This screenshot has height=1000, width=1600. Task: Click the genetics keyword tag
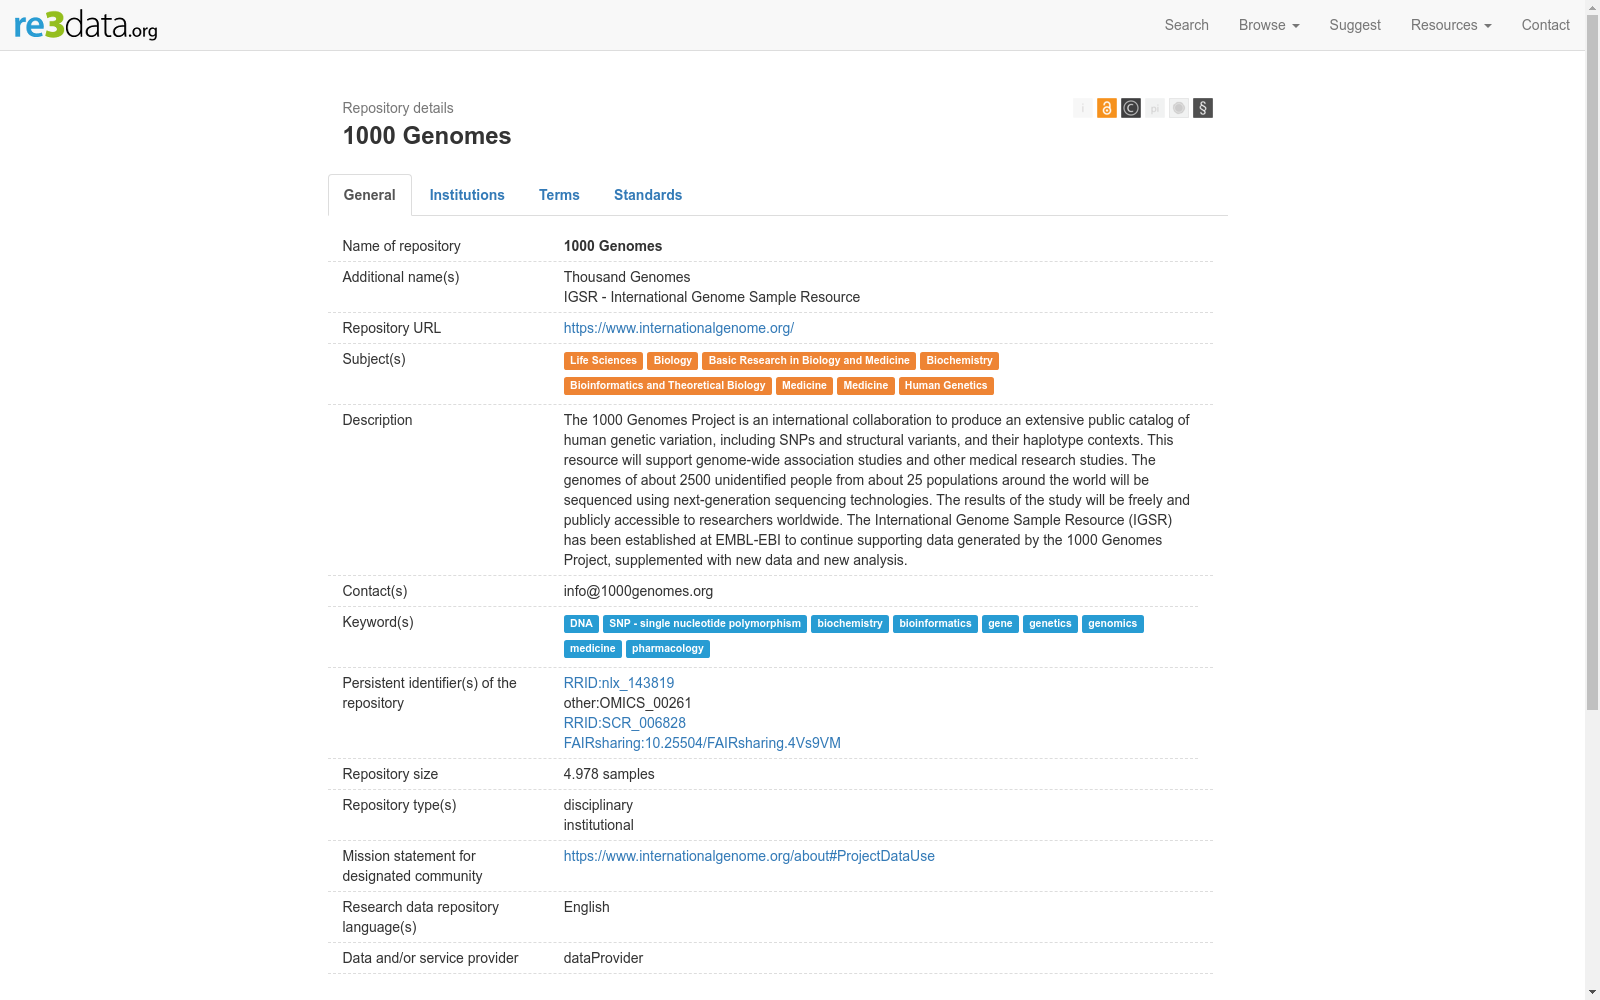point(1050,624)
